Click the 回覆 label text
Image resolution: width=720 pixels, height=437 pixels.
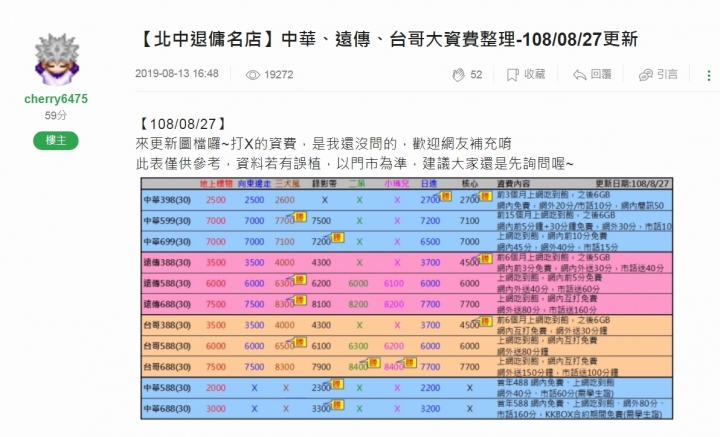(x=601, y=74)
